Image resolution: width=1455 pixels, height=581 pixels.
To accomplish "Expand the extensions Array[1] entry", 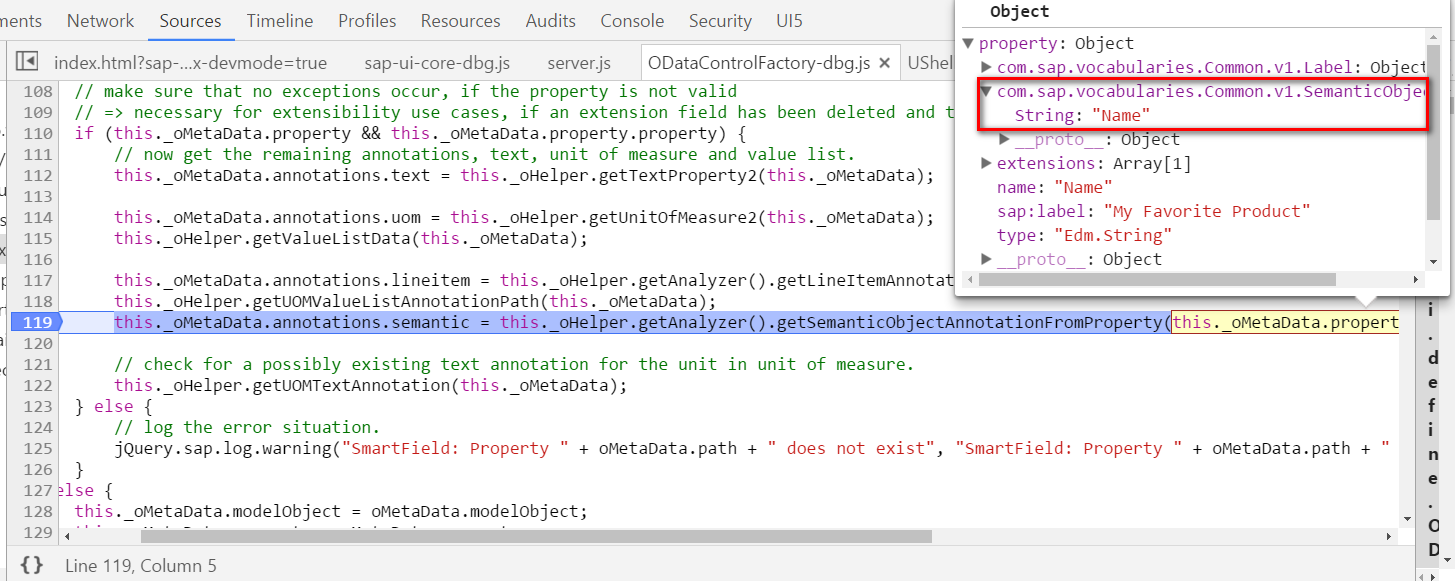I will [x=987, y=163].
